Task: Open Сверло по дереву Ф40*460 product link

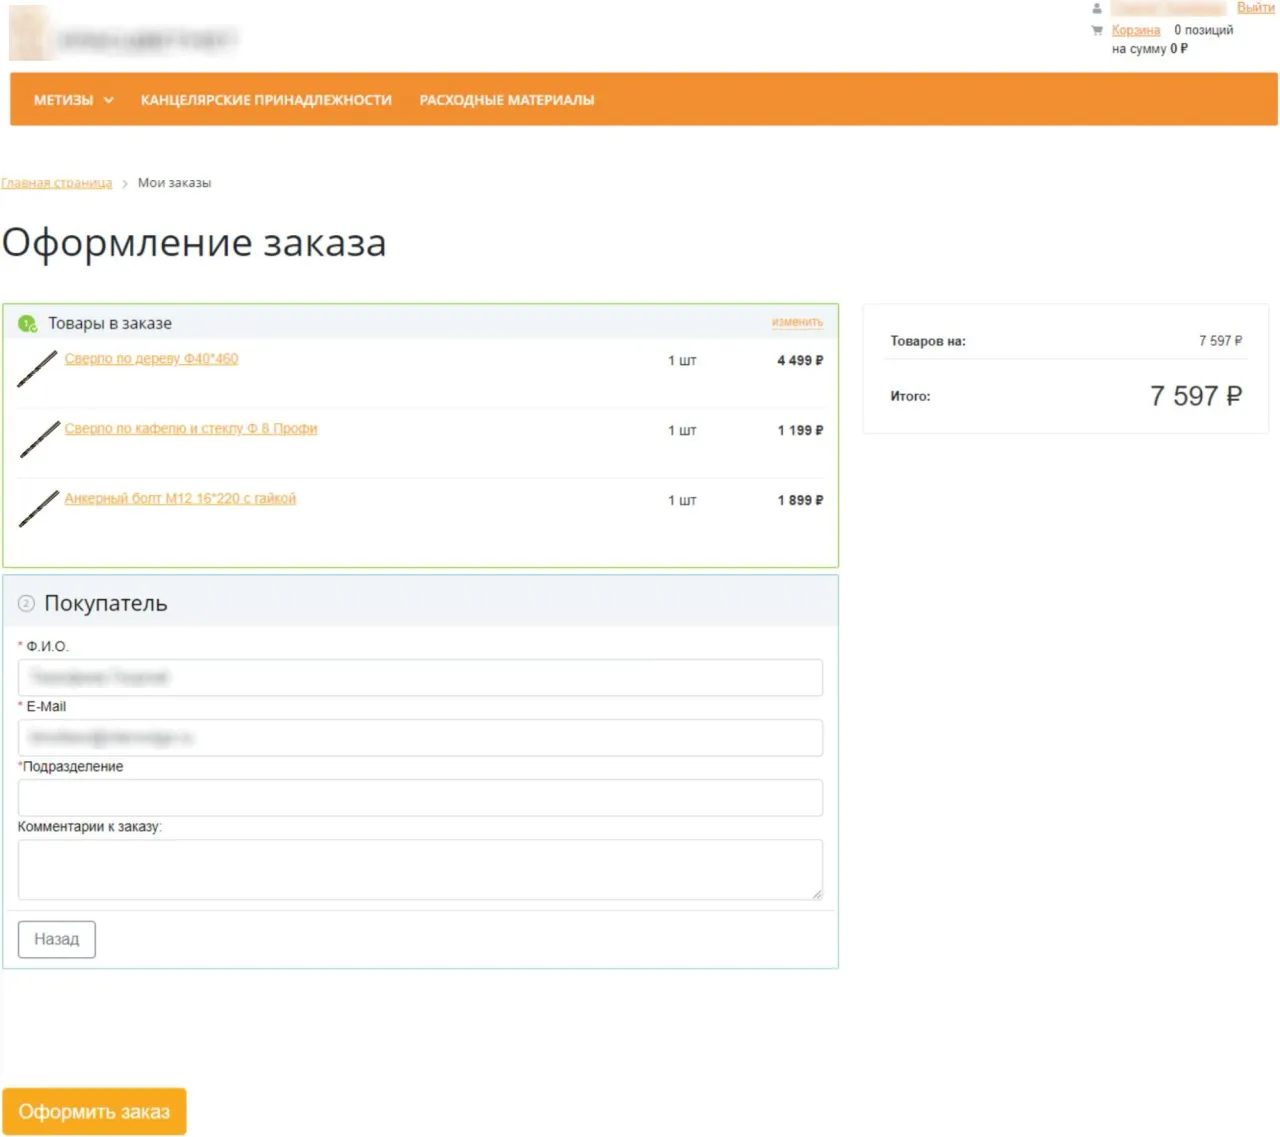Action: (151, 358)
